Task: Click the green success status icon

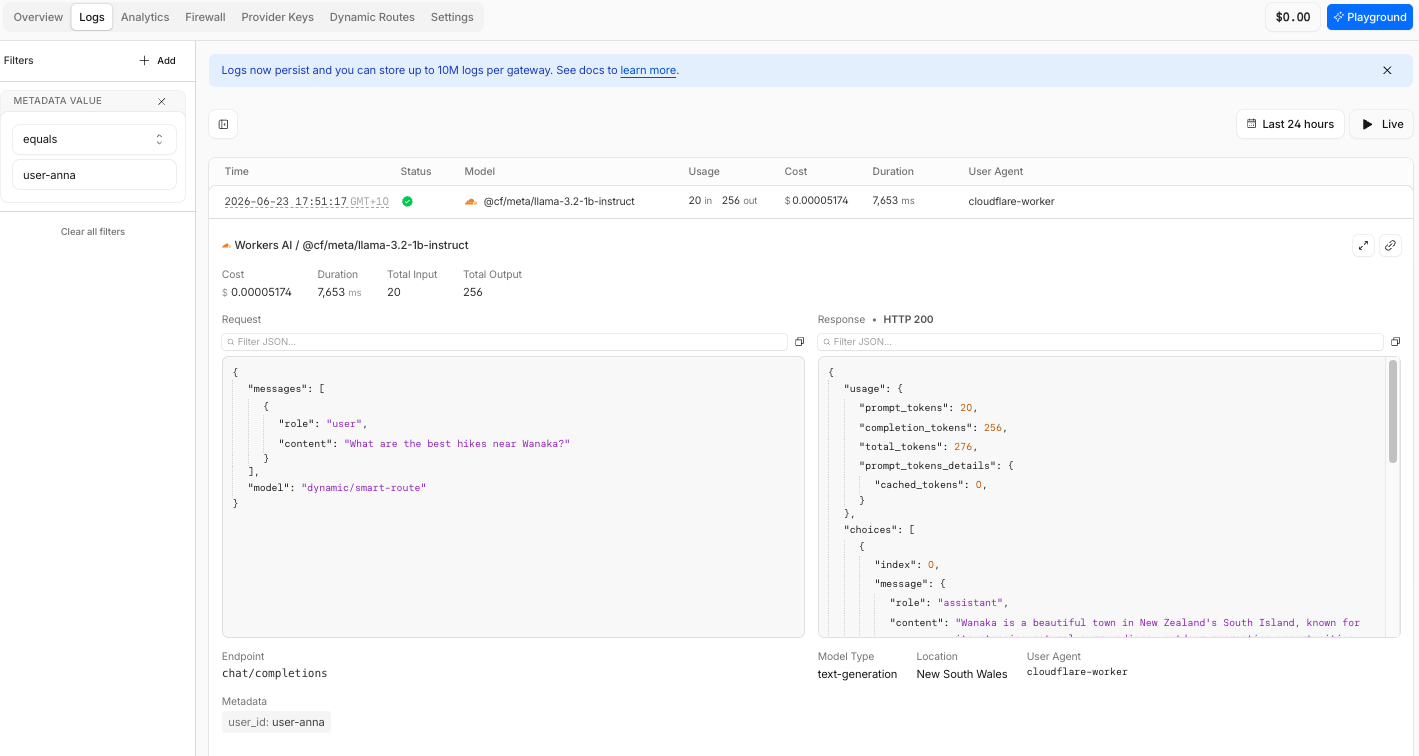Action: click(x=407, y=201)
